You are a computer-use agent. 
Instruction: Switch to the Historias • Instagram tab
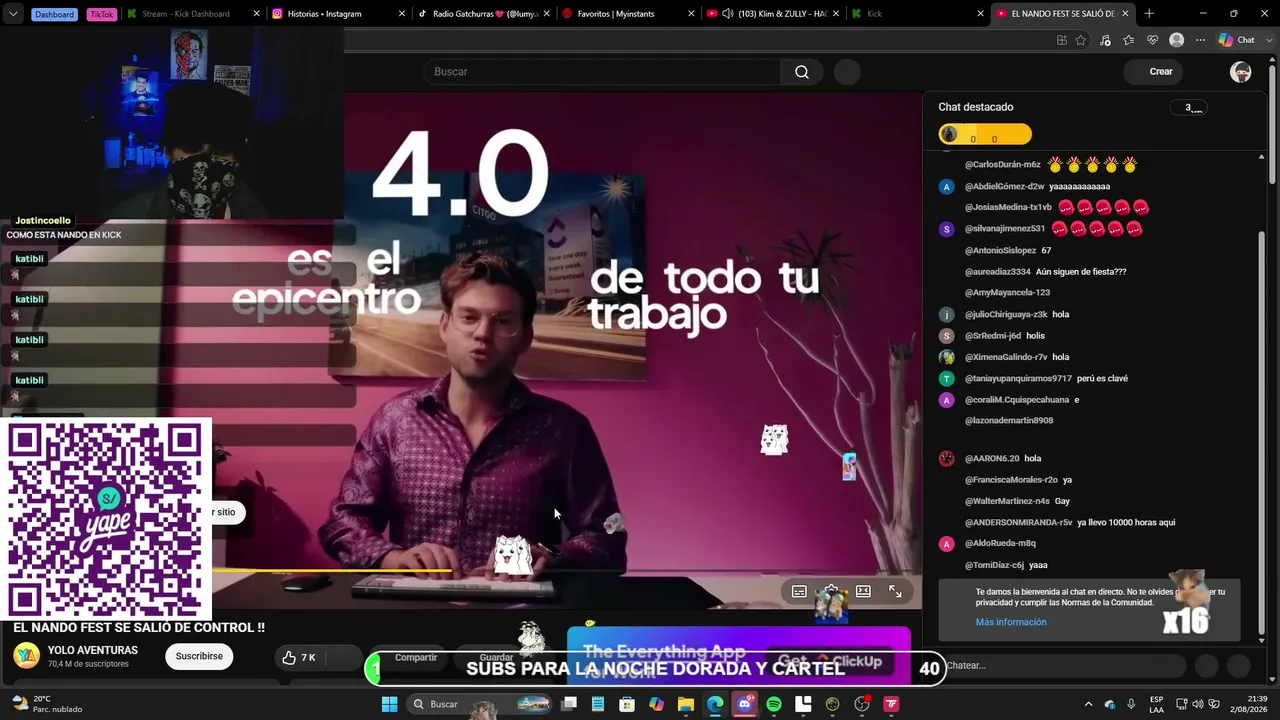pos(339,14)
